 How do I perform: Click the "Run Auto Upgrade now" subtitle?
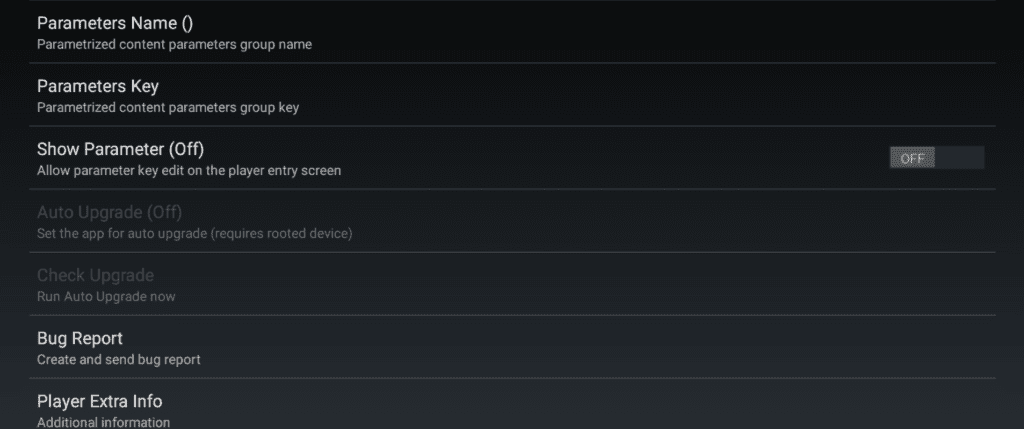[x=106, y=296]
